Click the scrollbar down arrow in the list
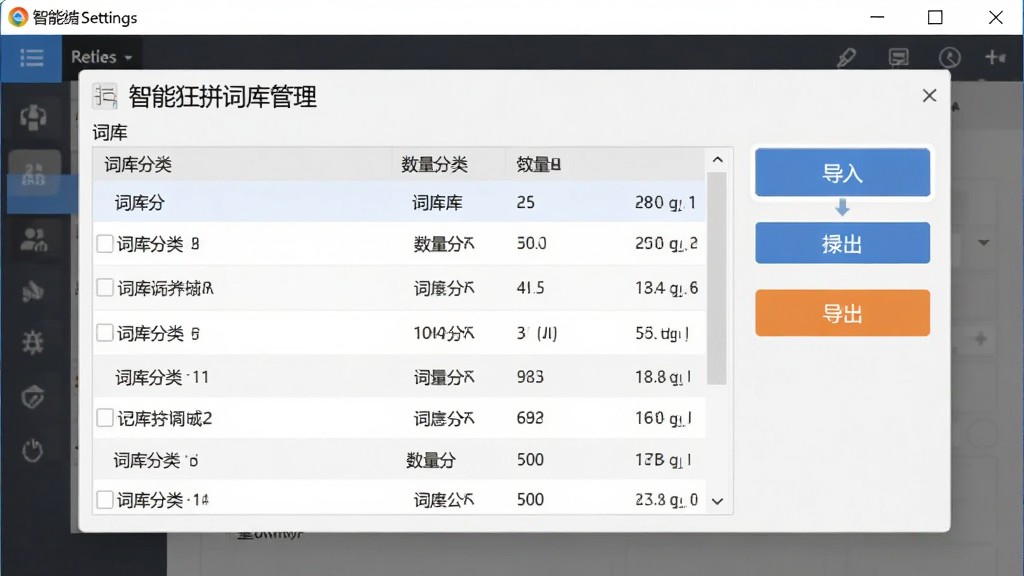The image size is (1024, 576). pos(718,502)
